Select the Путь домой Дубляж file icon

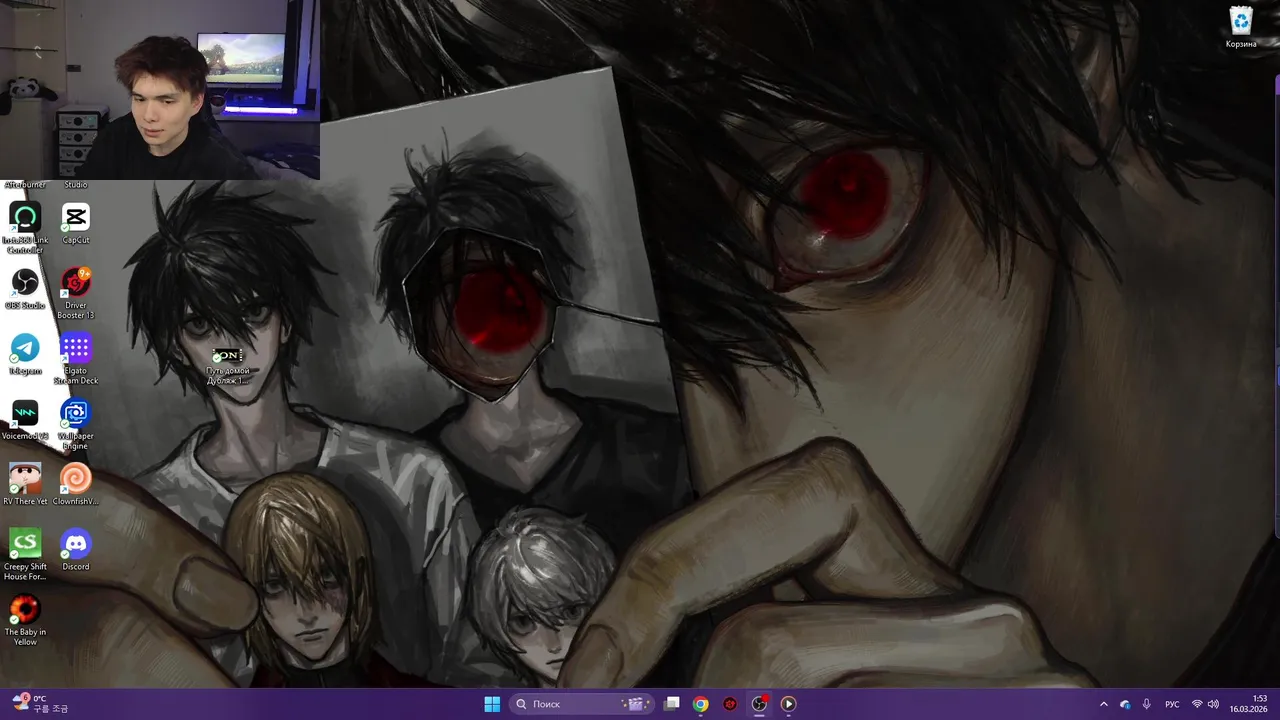click(228, 367)
